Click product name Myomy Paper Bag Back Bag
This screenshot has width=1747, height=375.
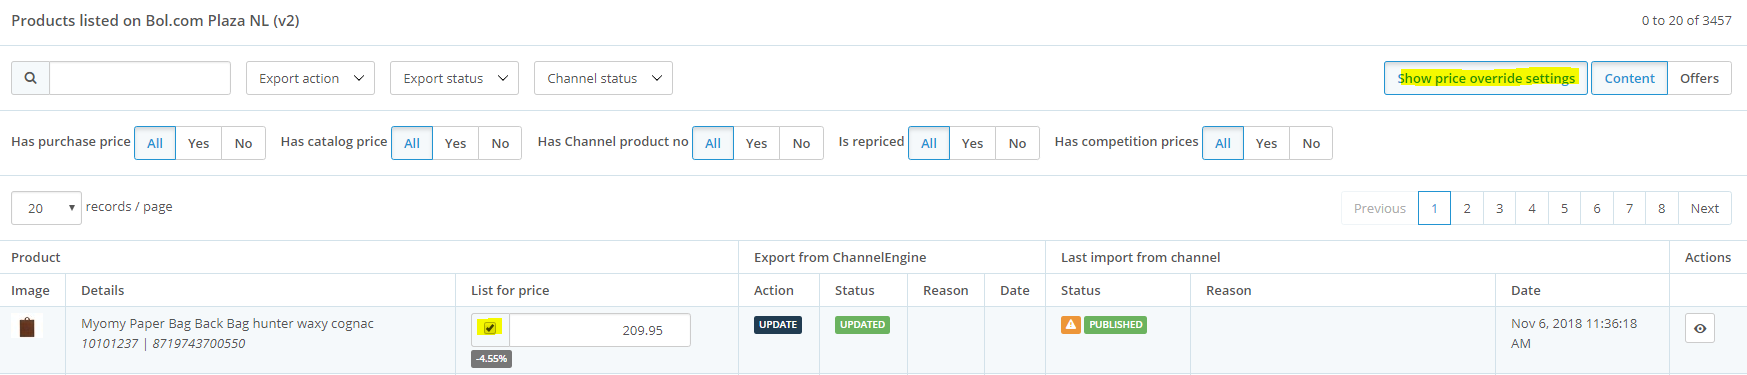coord(227,323)
